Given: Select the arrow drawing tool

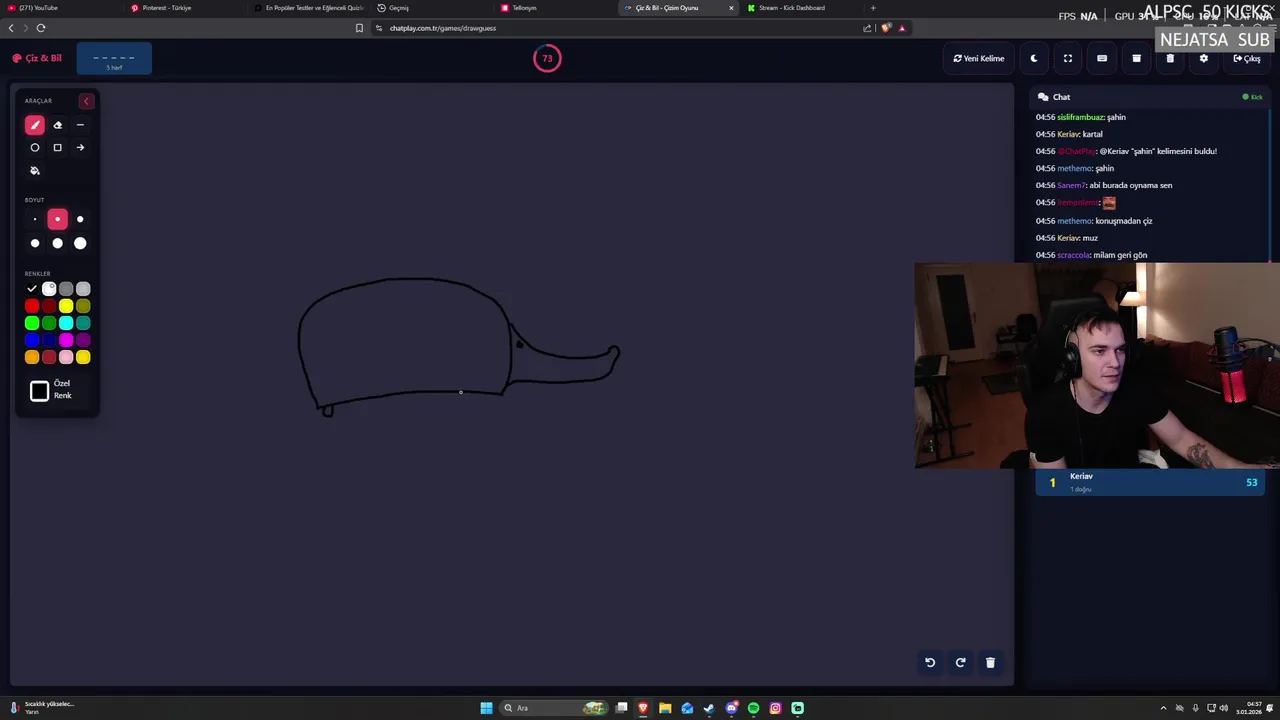Looking at the screenshot, I should pyautogui.click(x=80, y=148).
